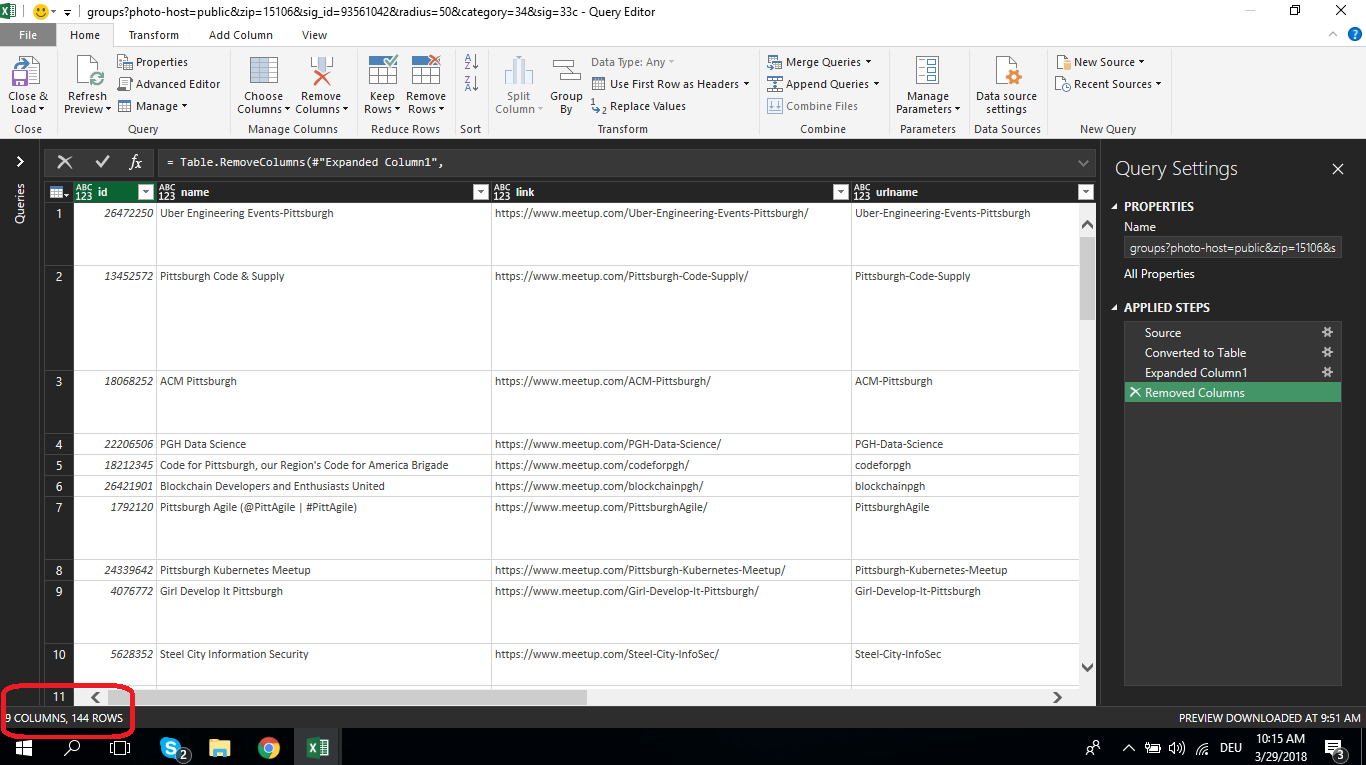The image size is (1366, 765).
Task: Open the Add Column ribbon tab
Action: coord(240,34)
